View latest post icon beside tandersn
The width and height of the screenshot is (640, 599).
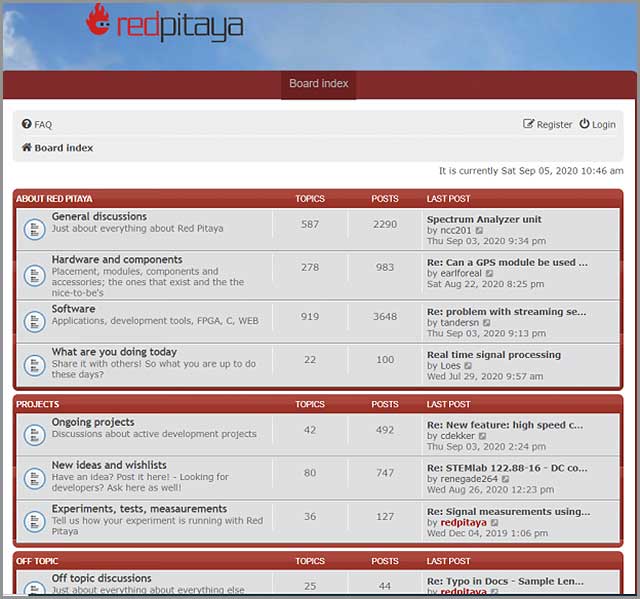(x=487, y=323)
